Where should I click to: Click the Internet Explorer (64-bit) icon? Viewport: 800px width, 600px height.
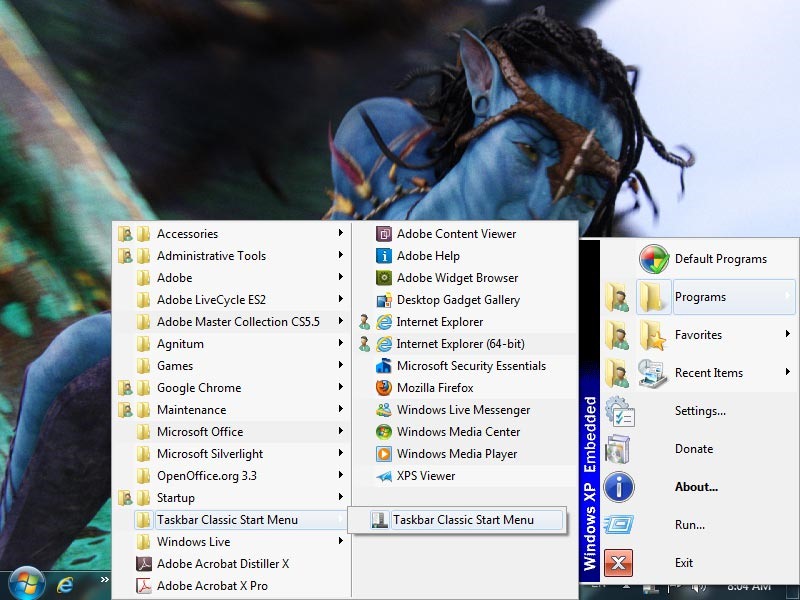[384, 344]
